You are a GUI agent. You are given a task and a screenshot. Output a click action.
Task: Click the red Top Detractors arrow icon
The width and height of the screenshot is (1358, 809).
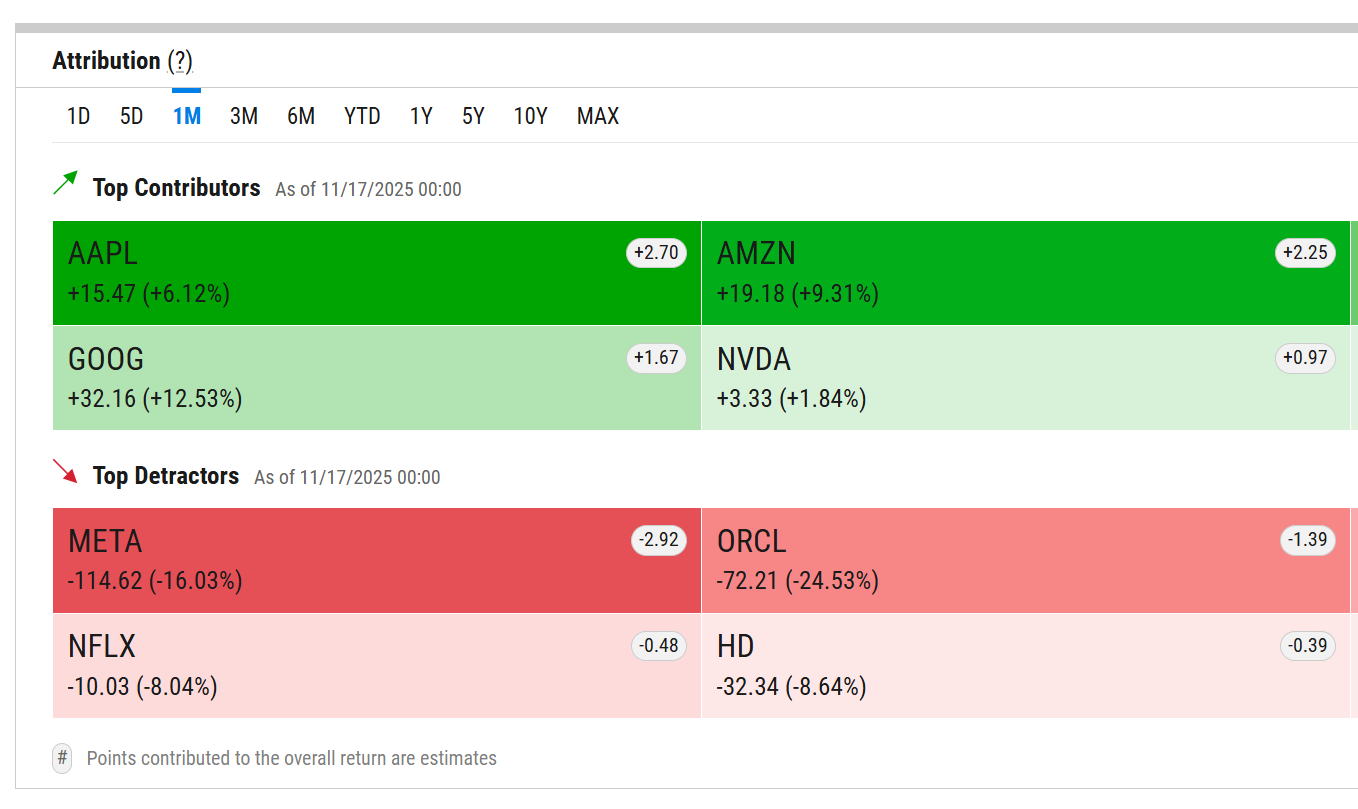65,471
